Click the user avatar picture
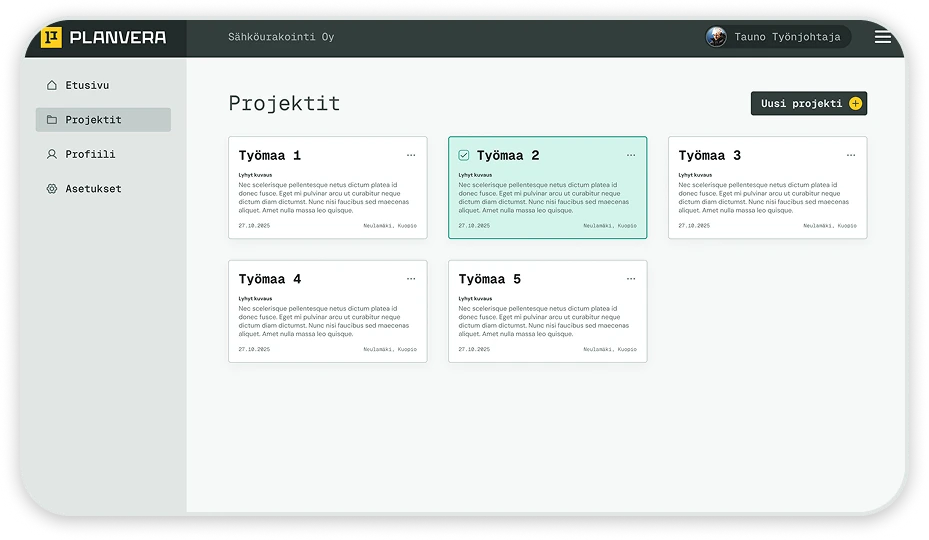 (x=716, y=37)
